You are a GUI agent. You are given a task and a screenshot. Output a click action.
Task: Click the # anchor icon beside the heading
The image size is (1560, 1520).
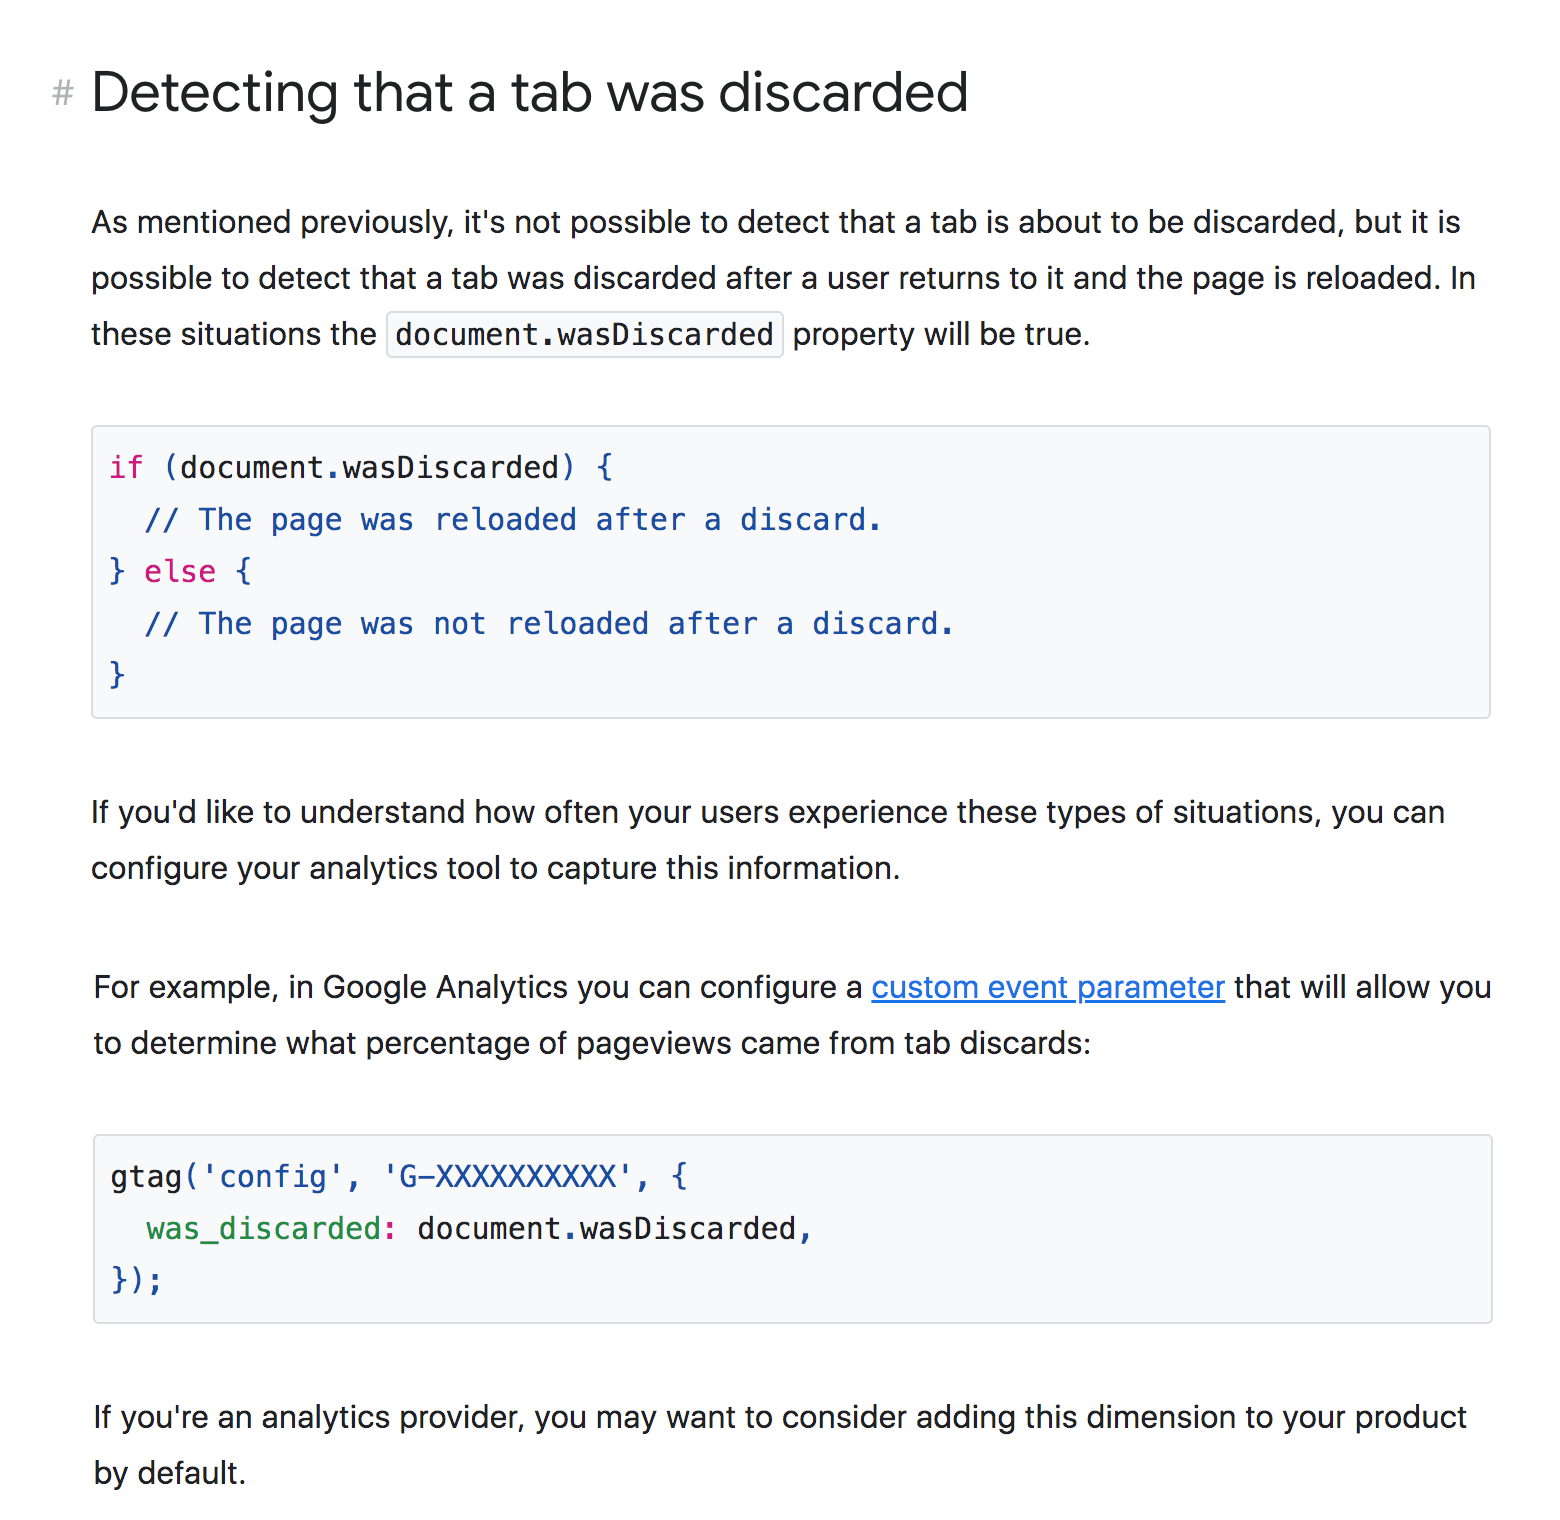[63, 94]
